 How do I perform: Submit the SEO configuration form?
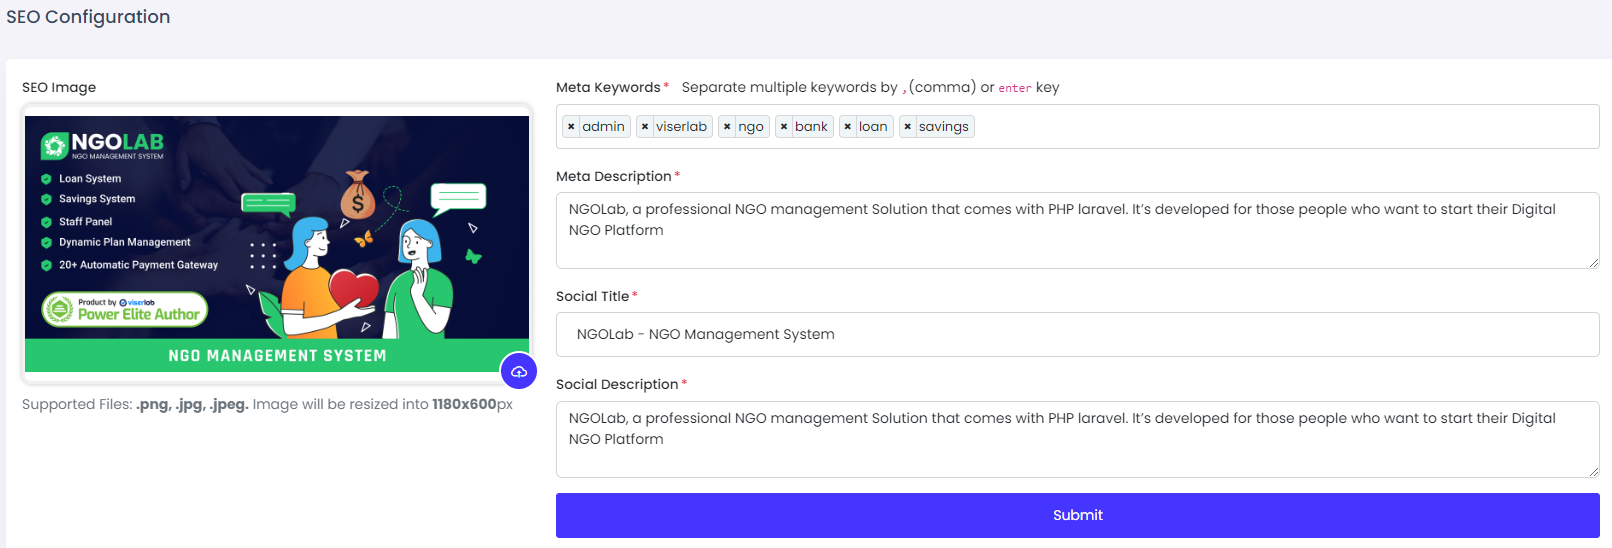(1077, 515)
